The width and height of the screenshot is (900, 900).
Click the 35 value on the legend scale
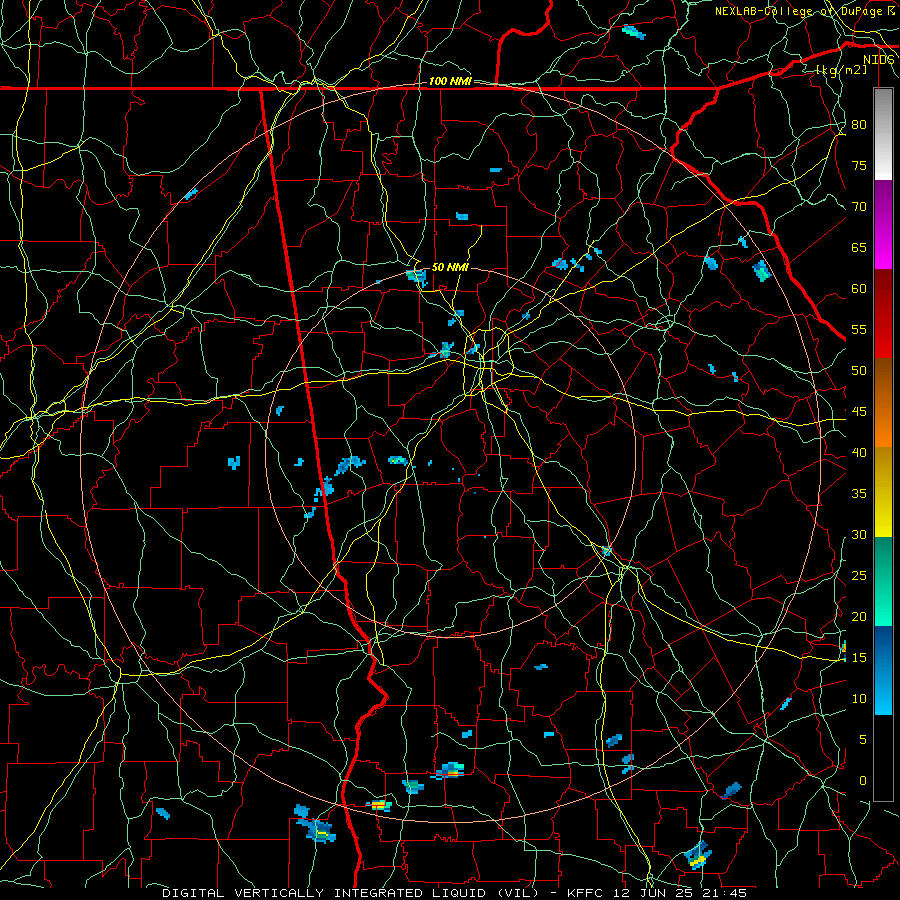click(x=859, y=494)
